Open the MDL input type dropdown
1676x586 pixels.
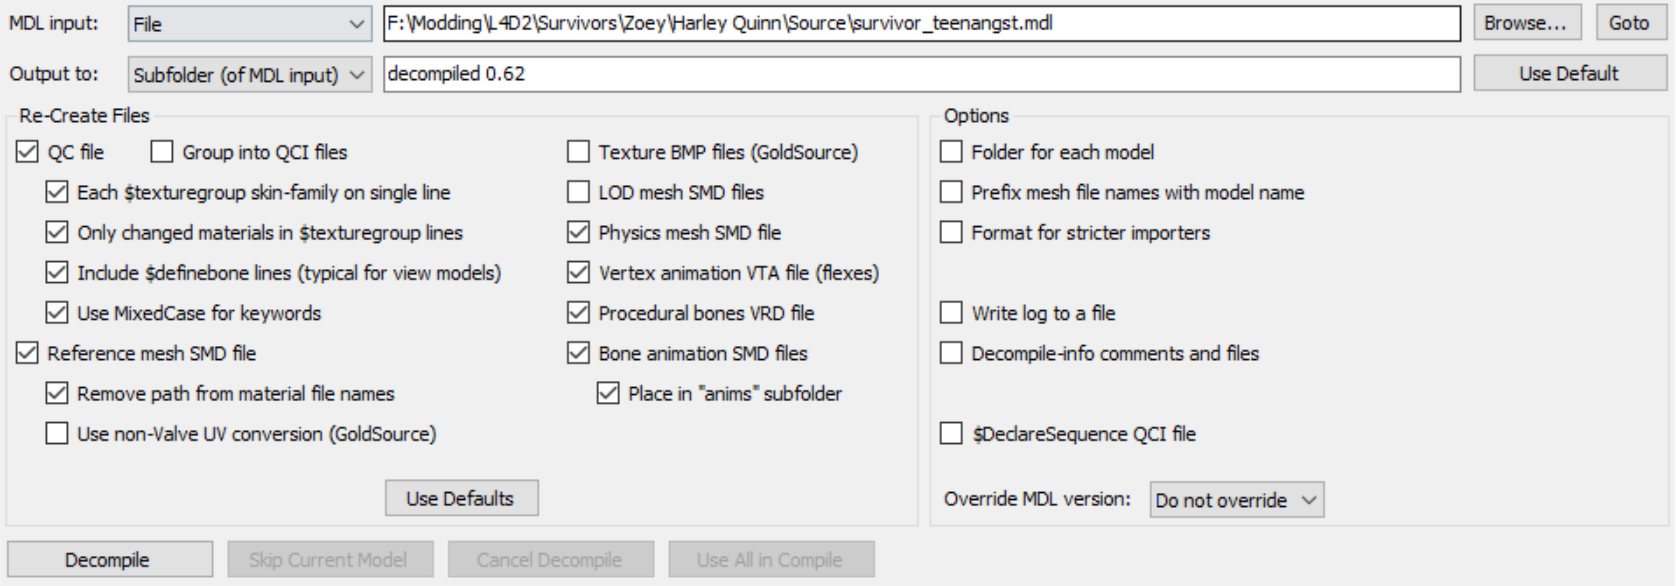click(249, 24)
